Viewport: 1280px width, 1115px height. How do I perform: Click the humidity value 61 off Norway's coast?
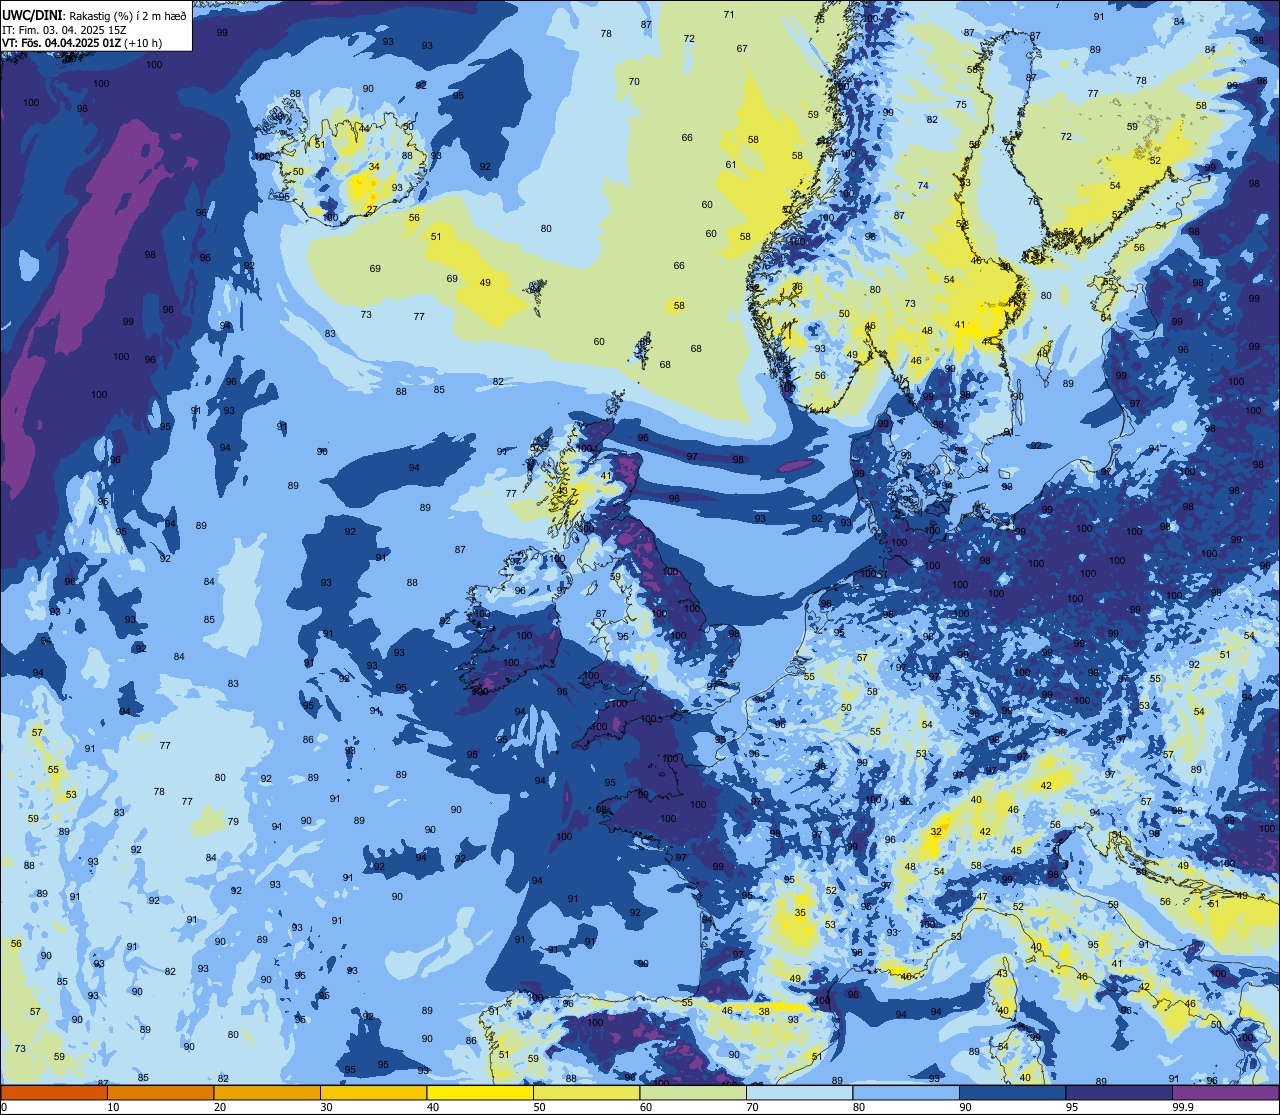tap(731, 165)
